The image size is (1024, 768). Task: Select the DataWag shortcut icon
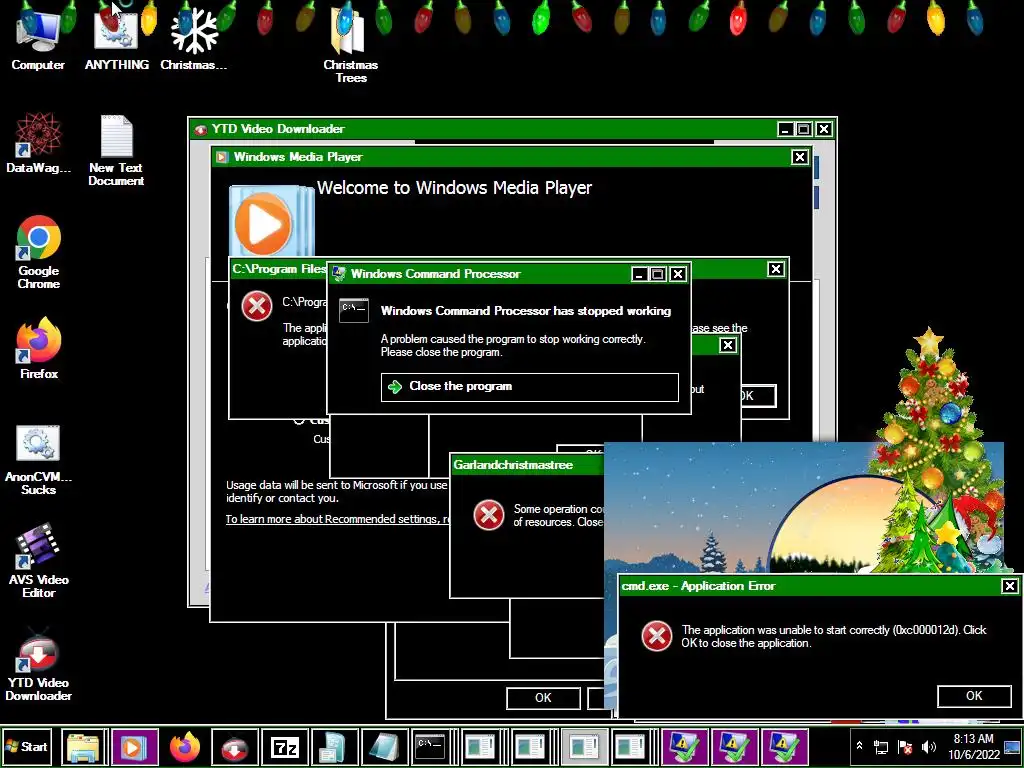pyautogui.click(x=38, y=144)
